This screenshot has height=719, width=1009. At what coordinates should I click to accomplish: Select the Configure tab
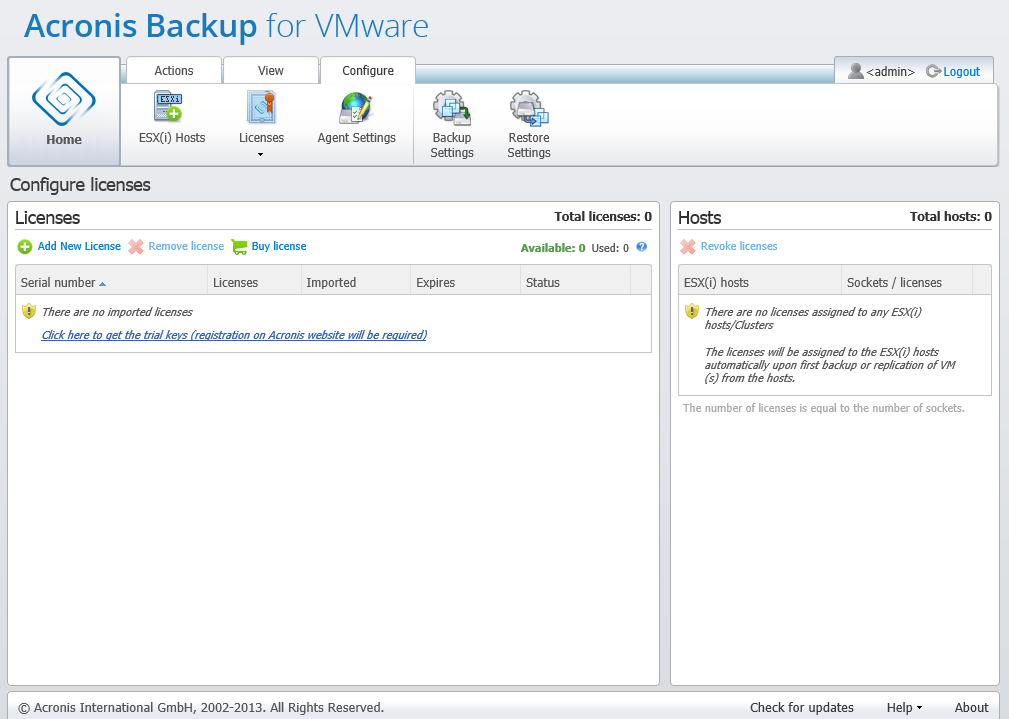pyautogui.click(x=368, y=71)
